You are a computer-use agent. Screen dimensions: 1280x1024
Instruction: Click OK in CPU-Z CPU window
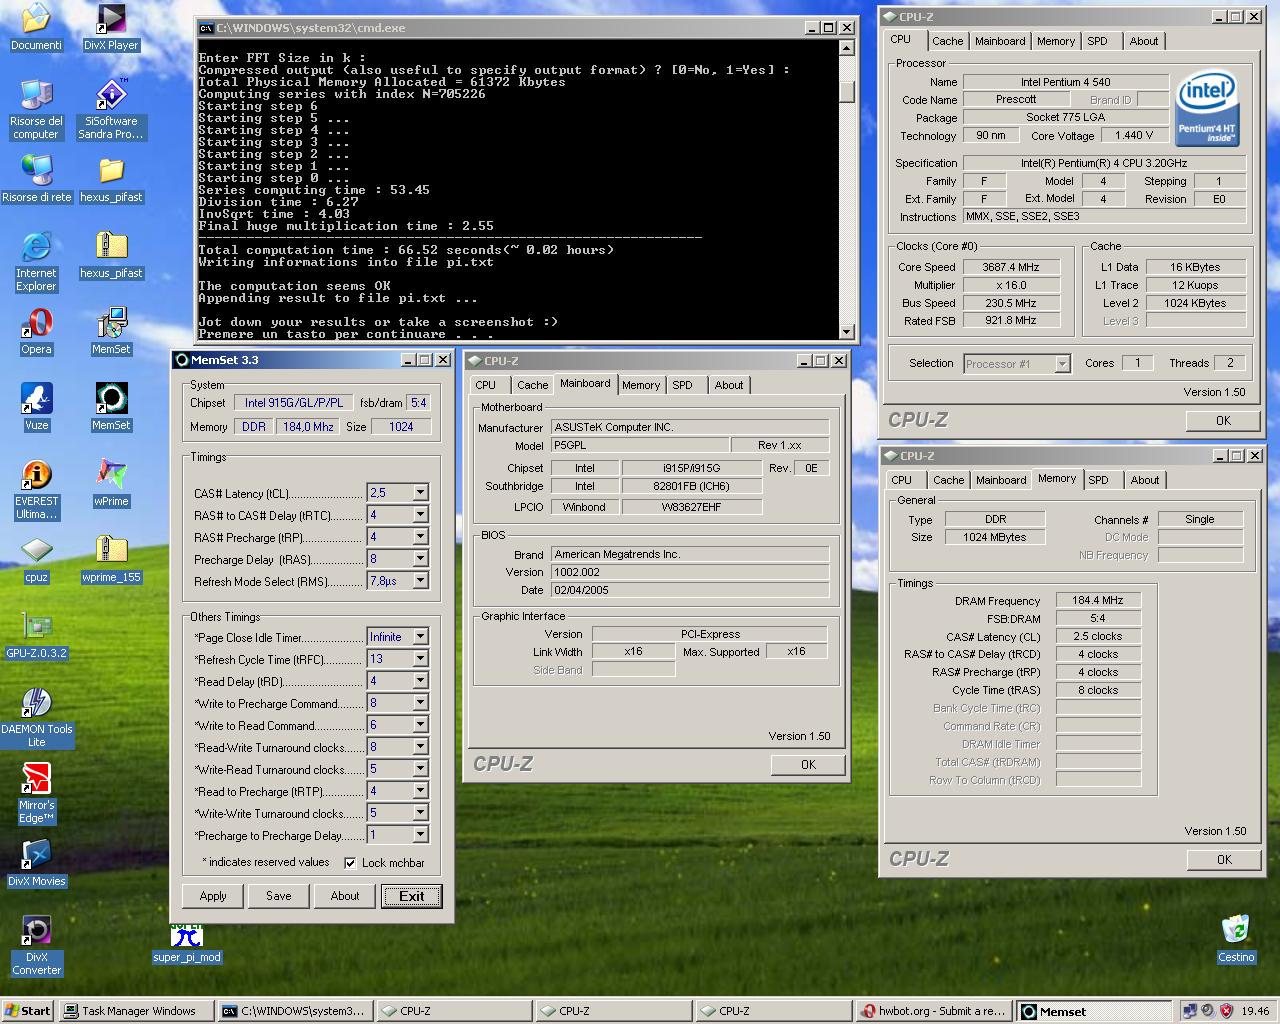coord(1223,420)
